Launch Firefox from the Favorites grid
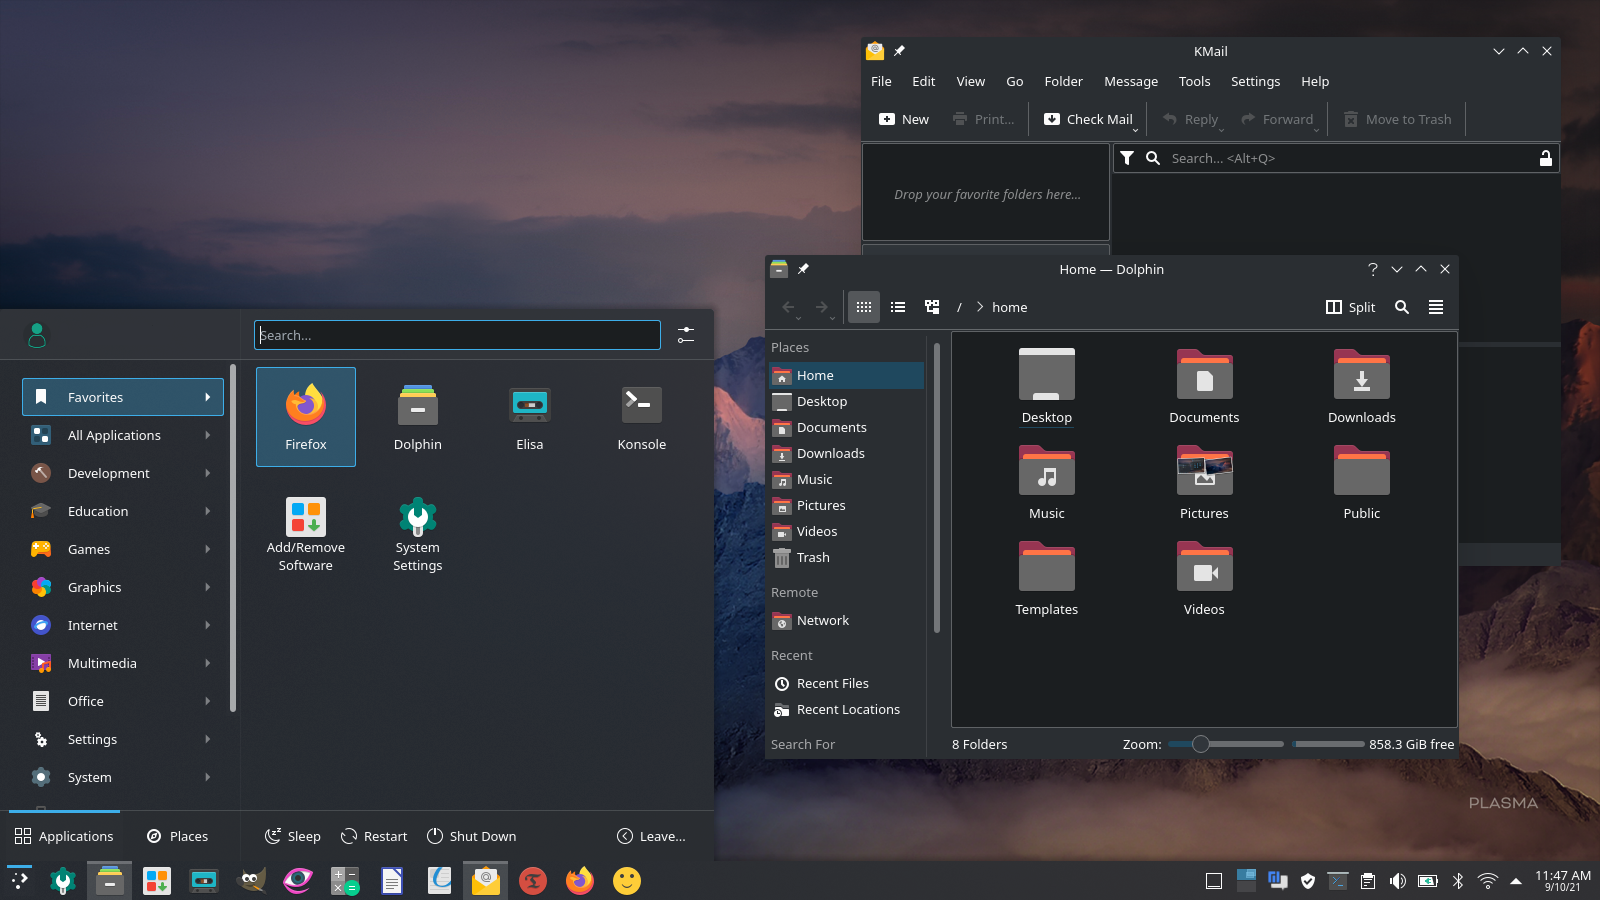This screenshot has width=1600, height=900. click(306, 416)
